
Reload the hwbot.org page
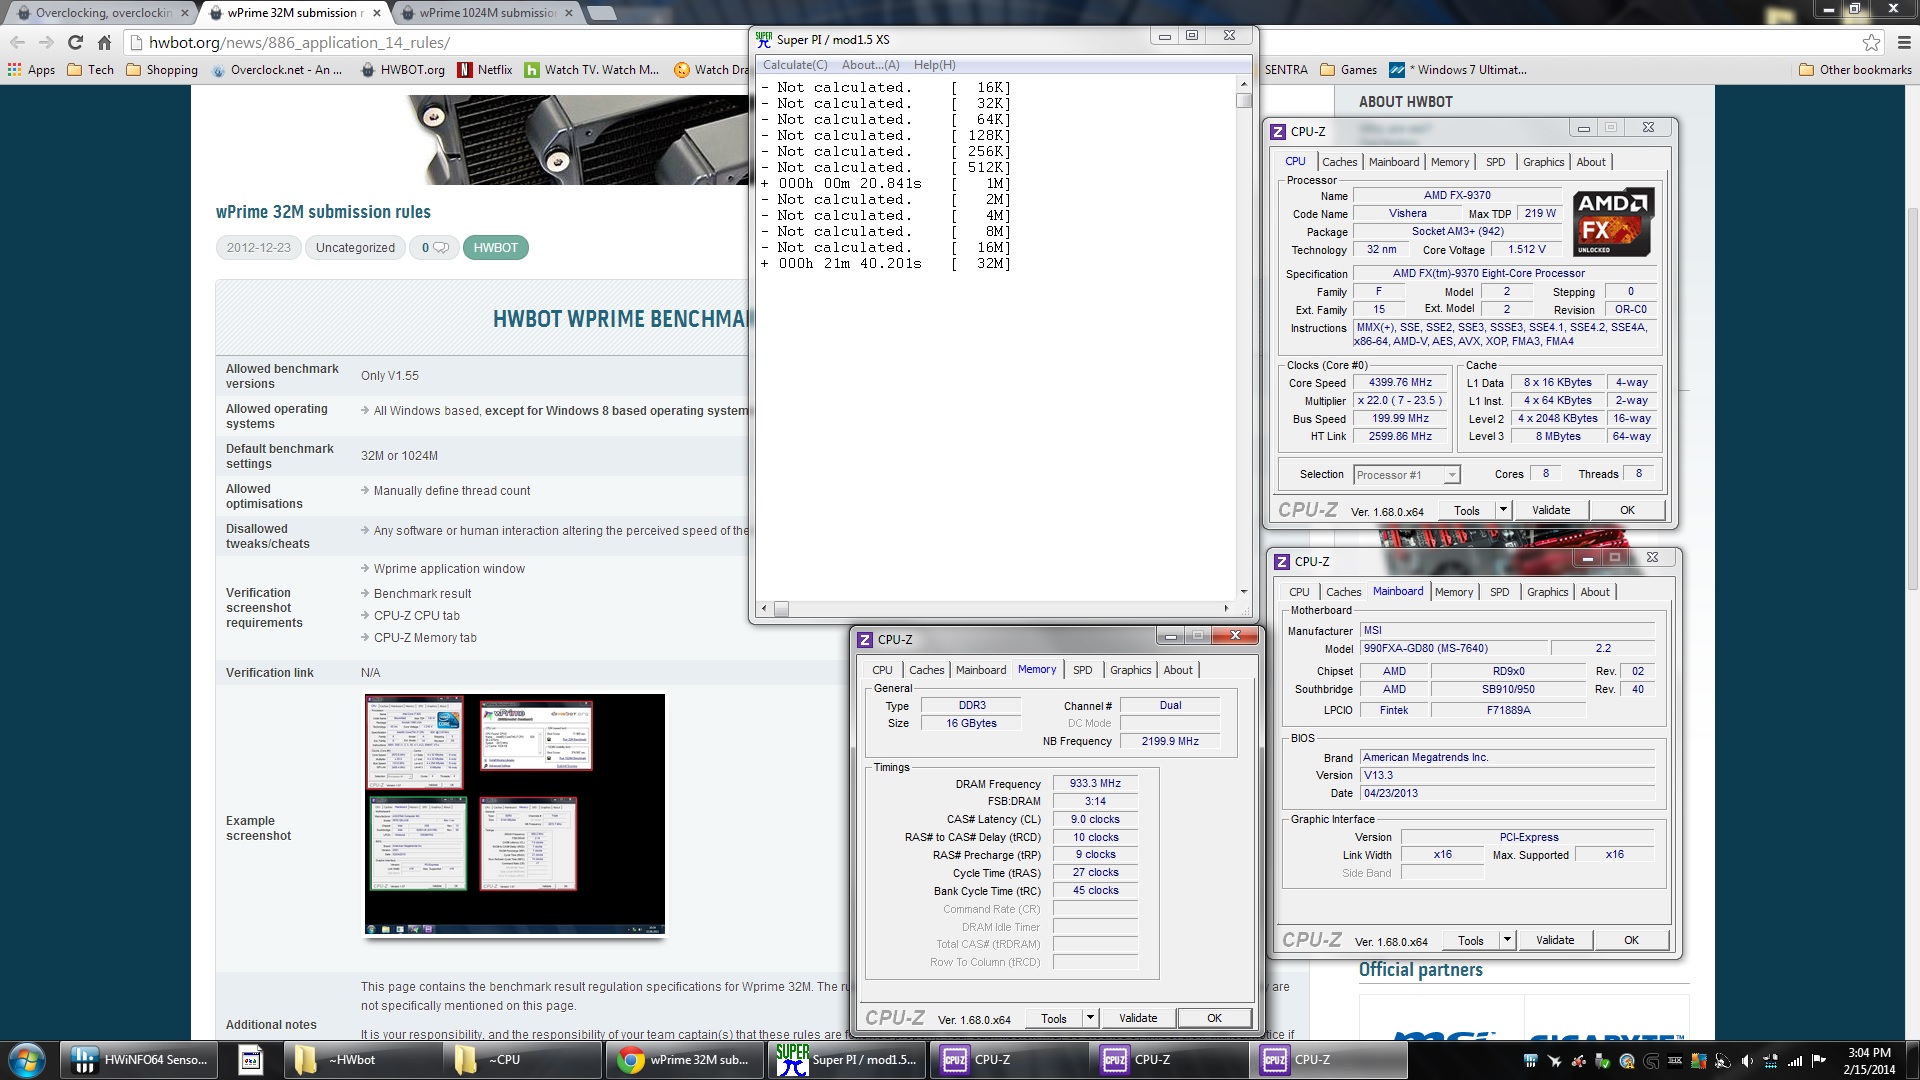tap(75, 42)
